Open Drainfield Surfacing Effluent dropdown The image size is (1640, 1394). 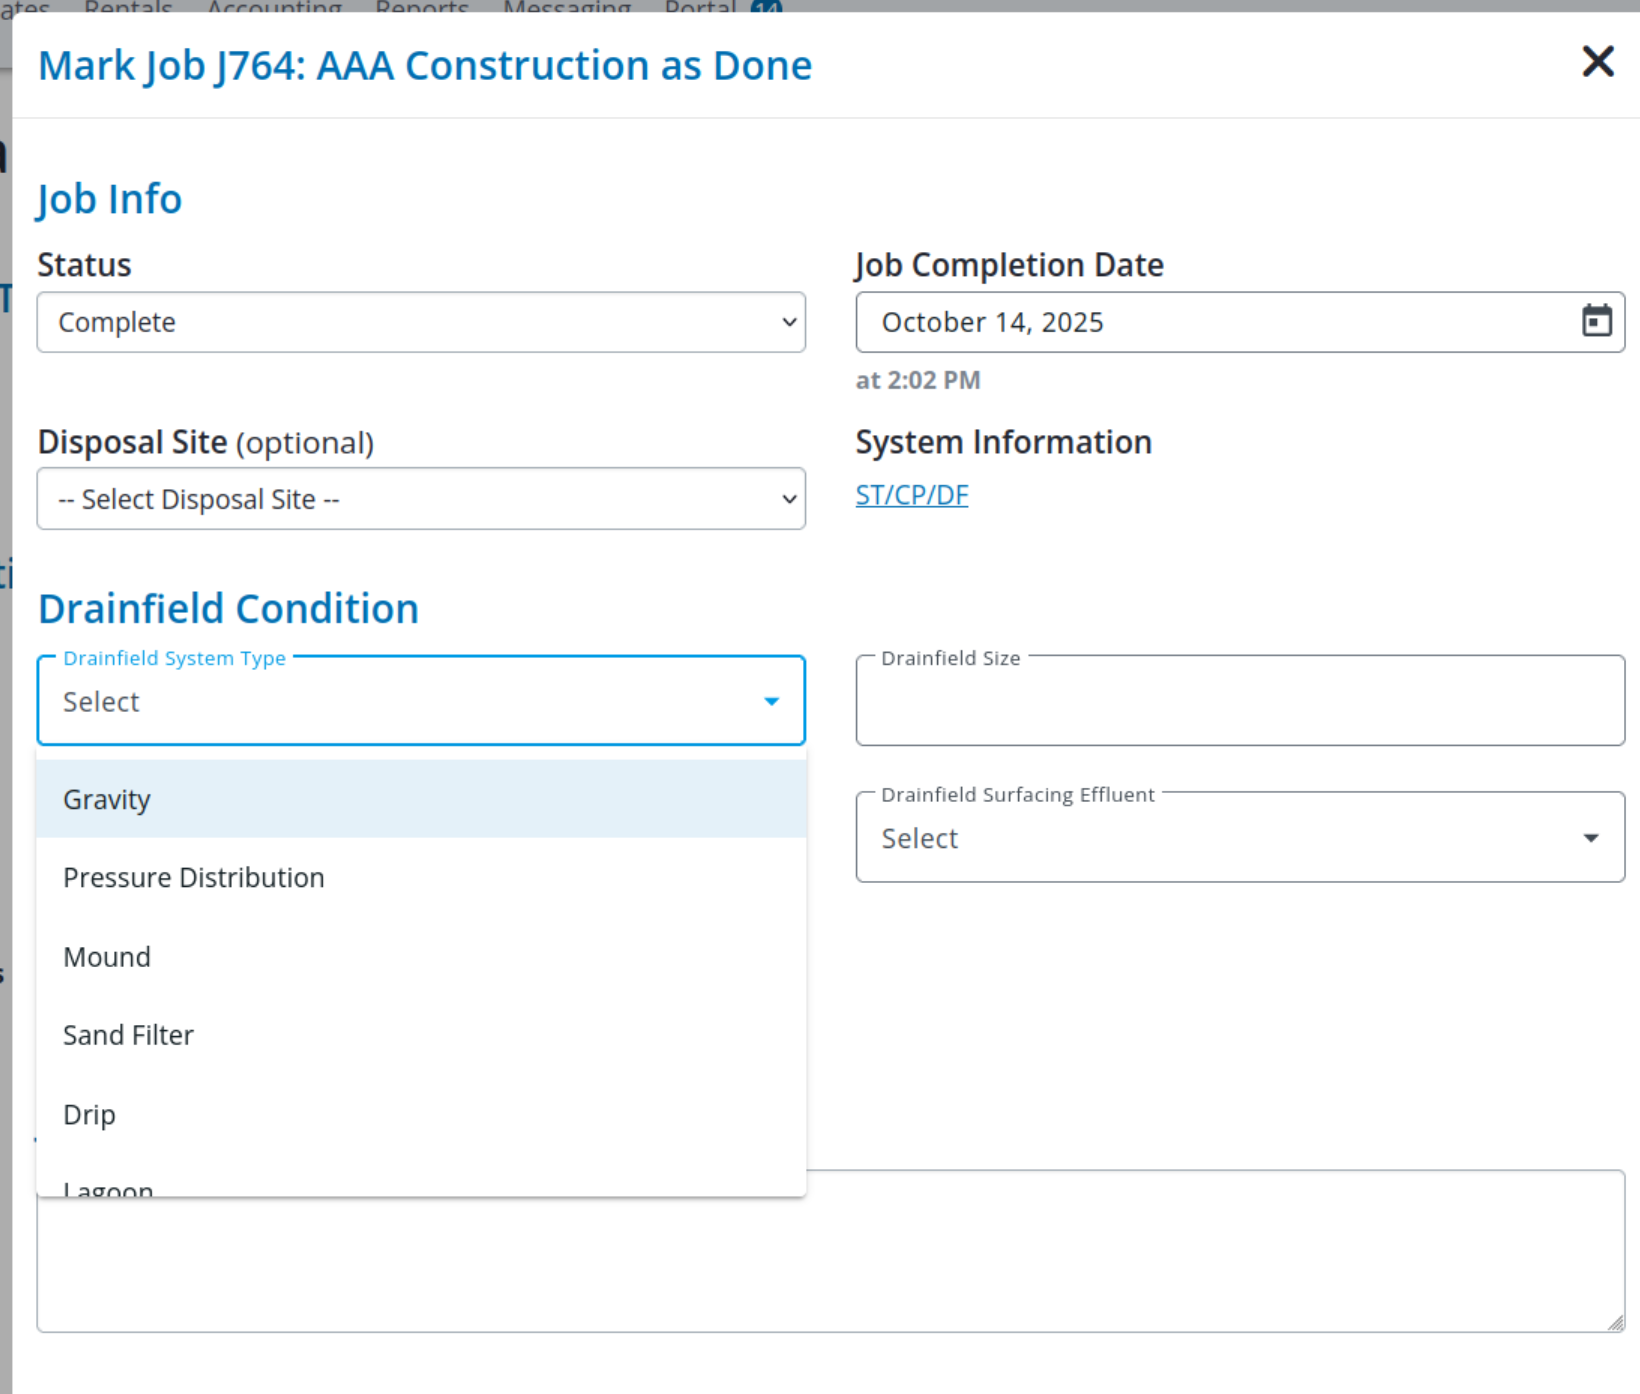[1240, 838]
